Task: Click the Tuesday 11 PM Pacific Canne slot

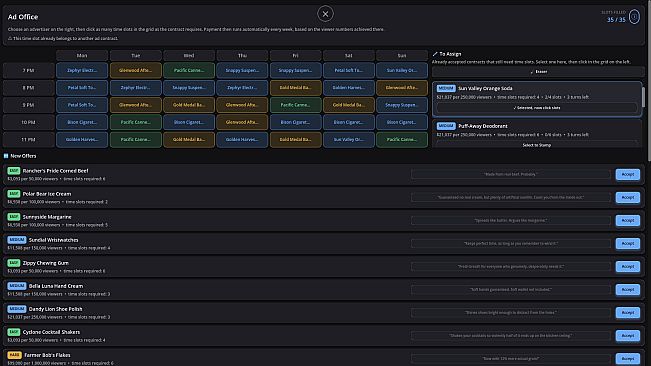Action: coord(135,140)
